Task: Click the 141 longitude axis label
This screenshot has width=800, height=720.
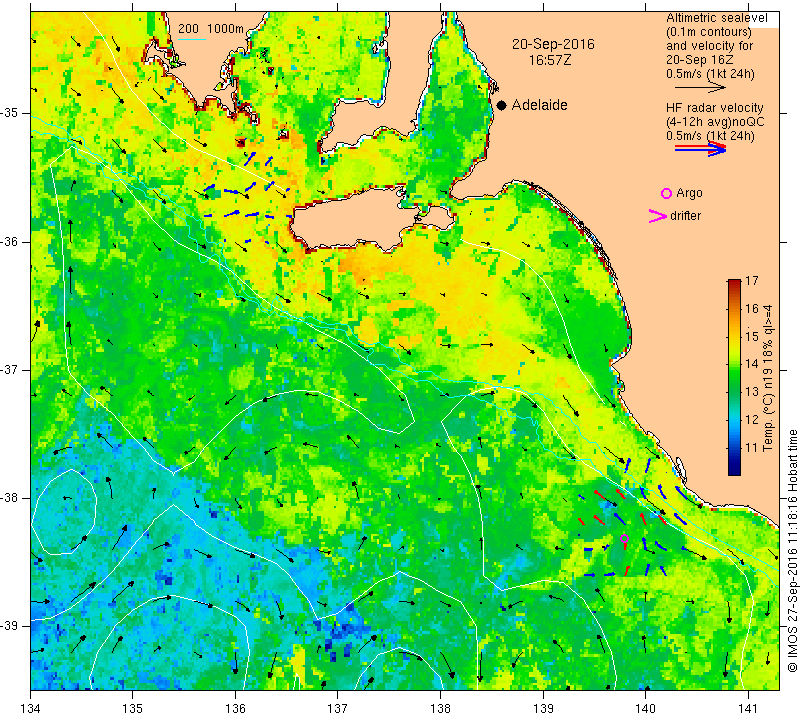Action: (x=748, y=709)
